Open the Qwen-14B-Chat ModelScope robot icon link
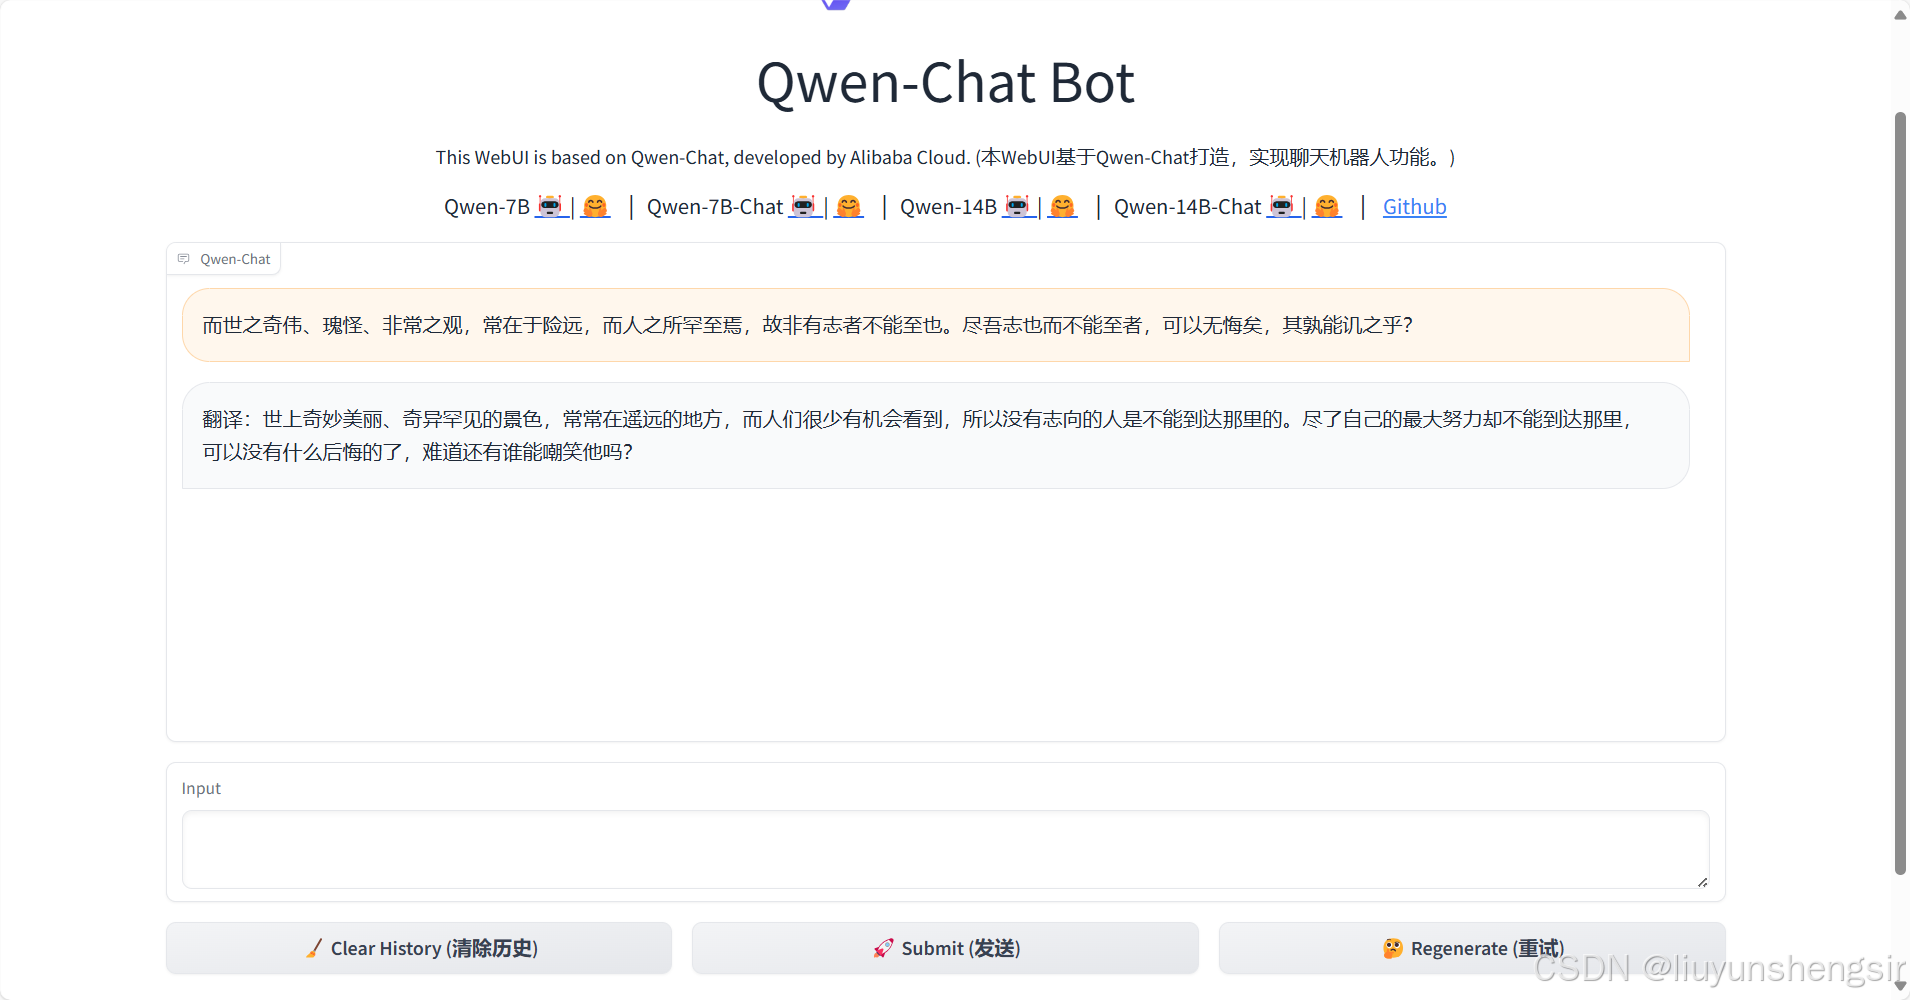The image size is (1910, 1000). click(x=1282, y=207)
